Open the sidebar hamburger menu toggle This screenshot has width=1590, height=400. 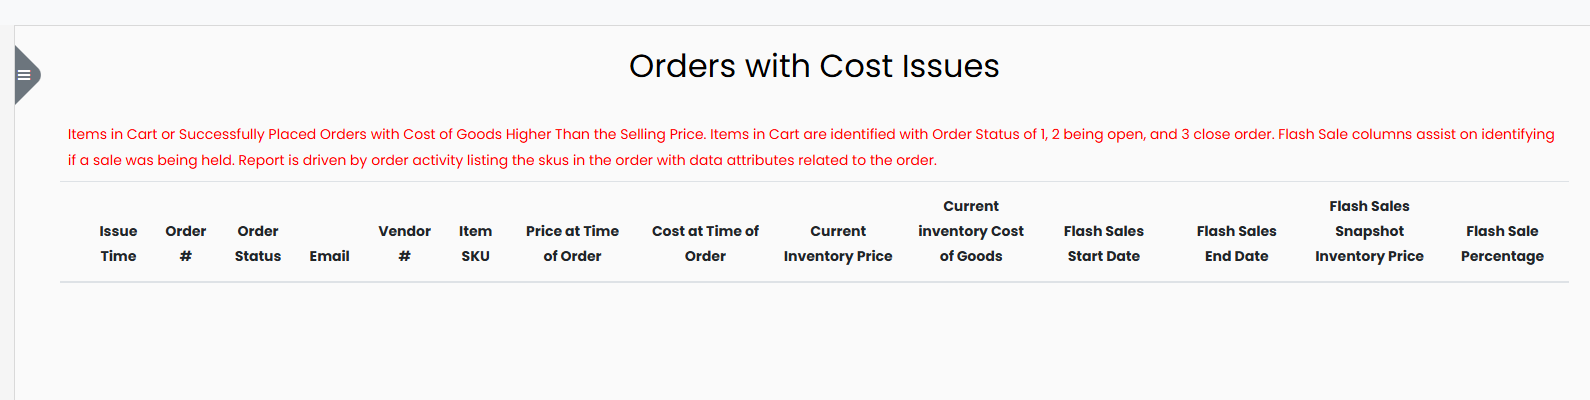[24, 75]
